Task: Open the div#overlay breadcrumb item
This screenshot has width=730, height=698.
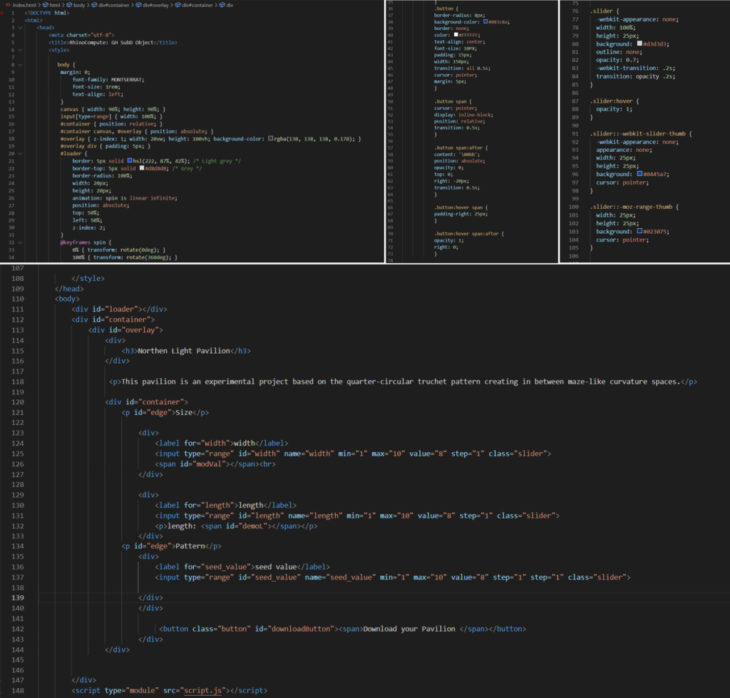Action: (x=156, y=5)
